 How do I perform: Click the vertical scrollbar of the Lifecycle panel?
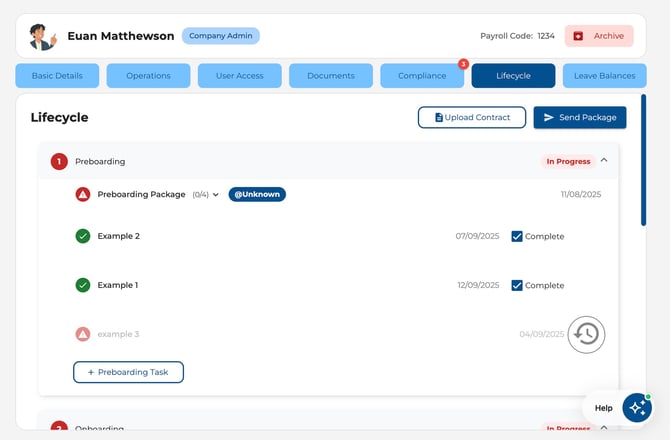[644, 160]
